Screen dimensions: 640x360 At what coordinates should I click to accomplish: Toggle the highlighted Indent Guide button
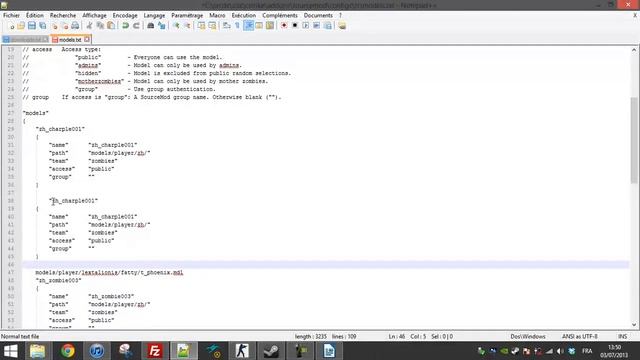[248, 26]
